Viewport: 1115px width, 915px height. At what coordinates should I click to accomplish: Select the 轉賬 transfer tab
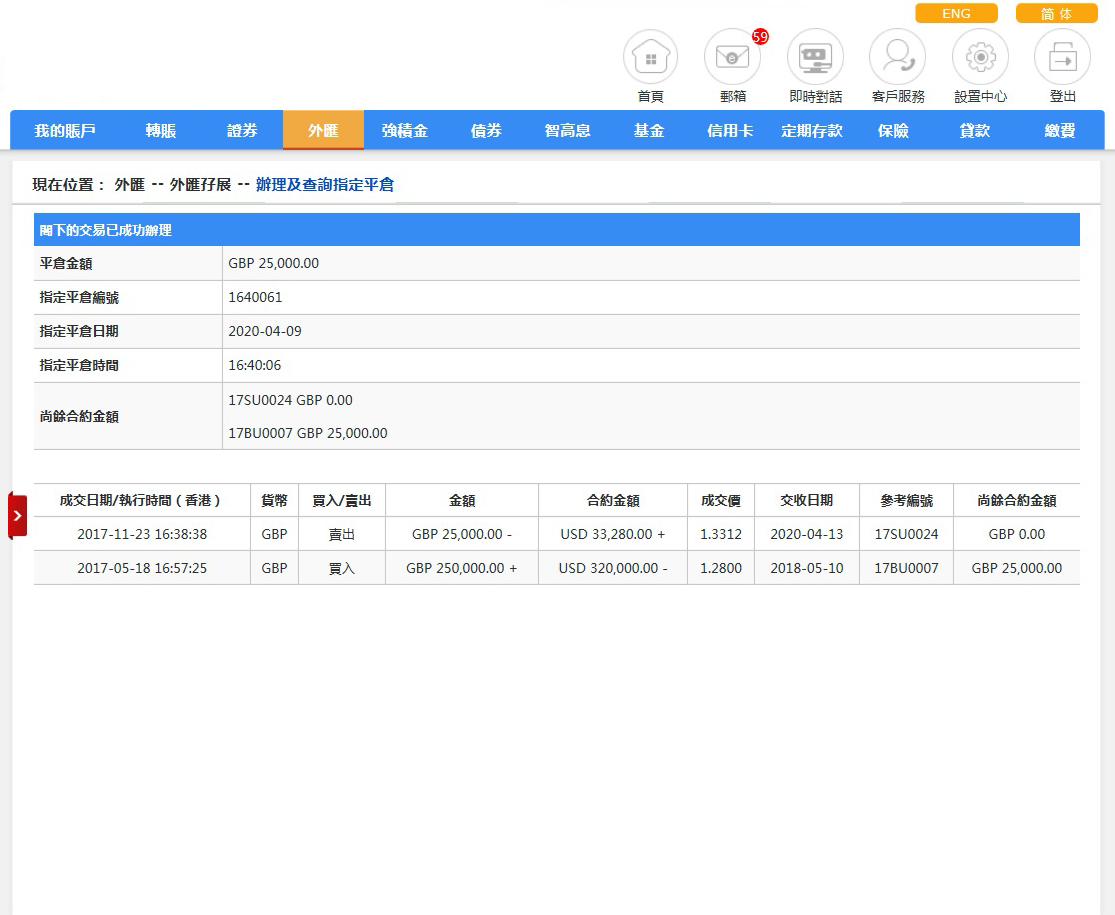[x=161, y=131]
